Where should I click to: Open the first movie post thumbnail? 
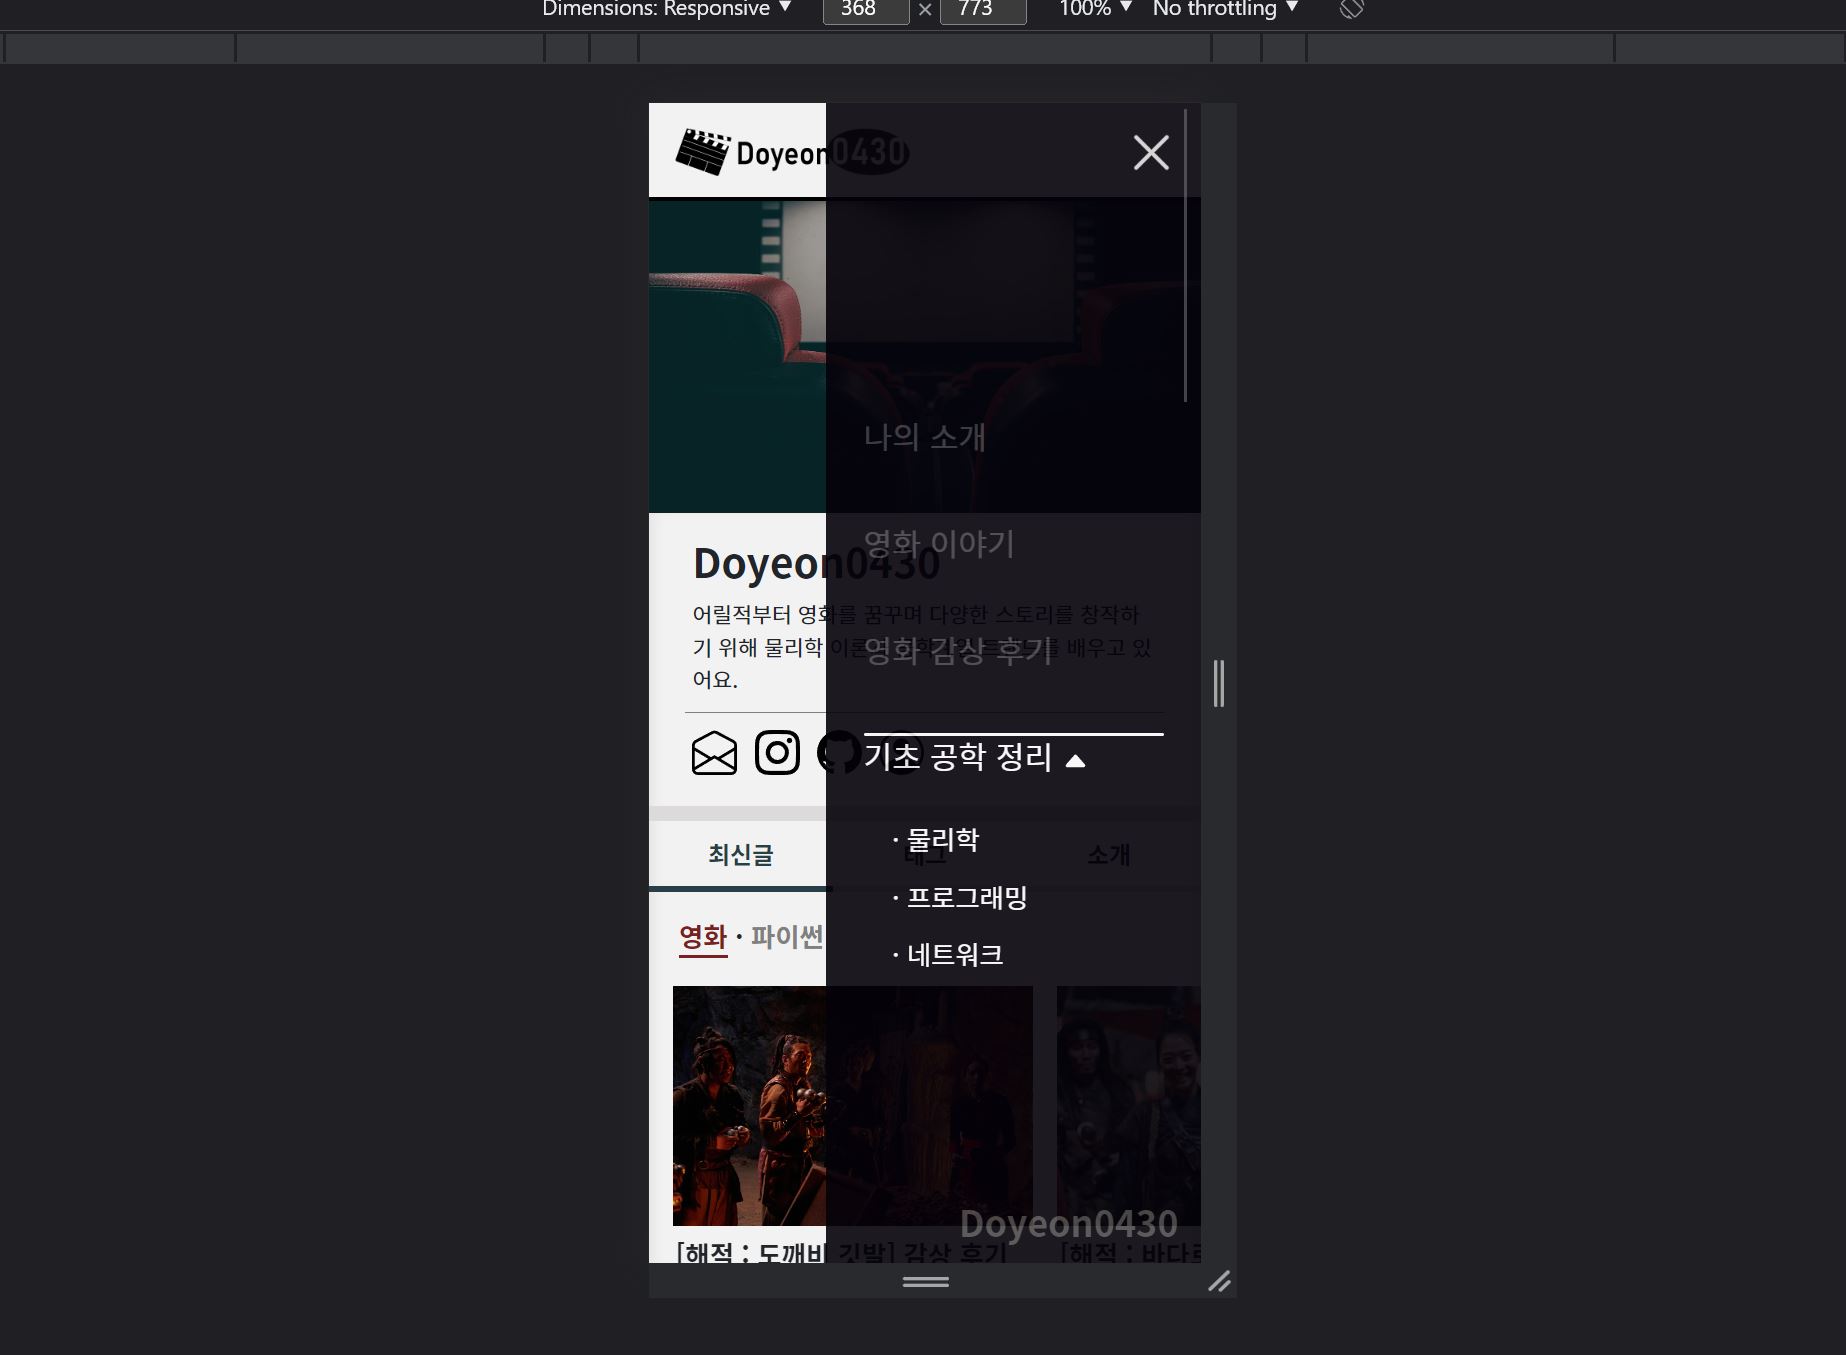[x=852, y=1106]
